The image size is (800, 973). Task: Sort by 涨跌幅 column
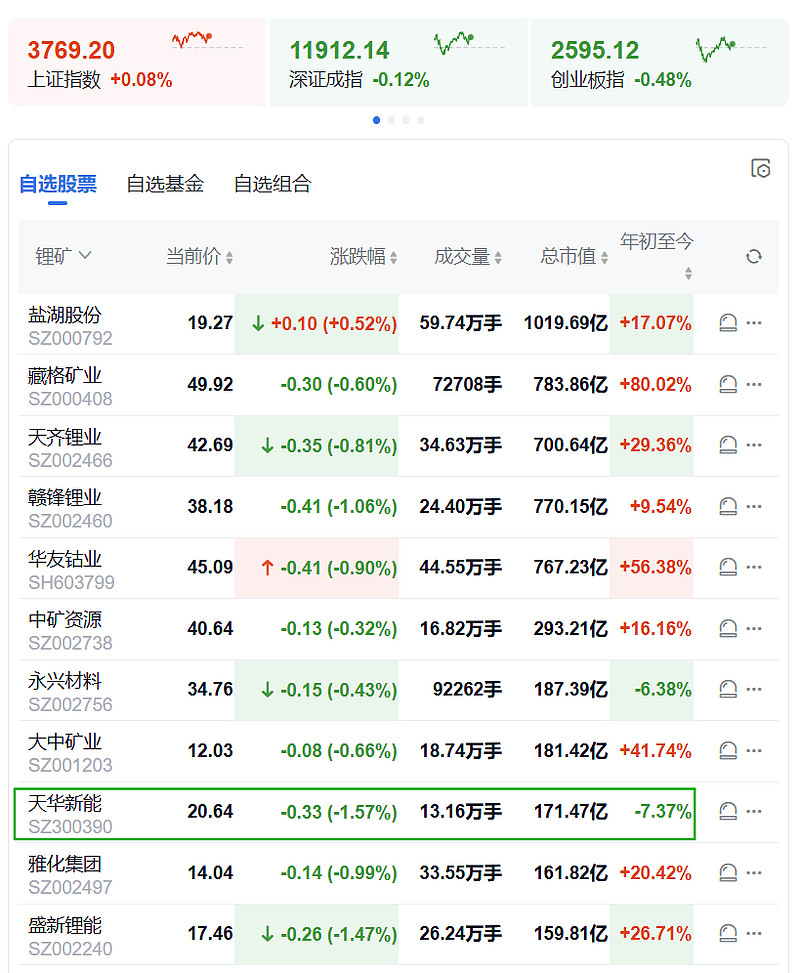coord(364,256)
